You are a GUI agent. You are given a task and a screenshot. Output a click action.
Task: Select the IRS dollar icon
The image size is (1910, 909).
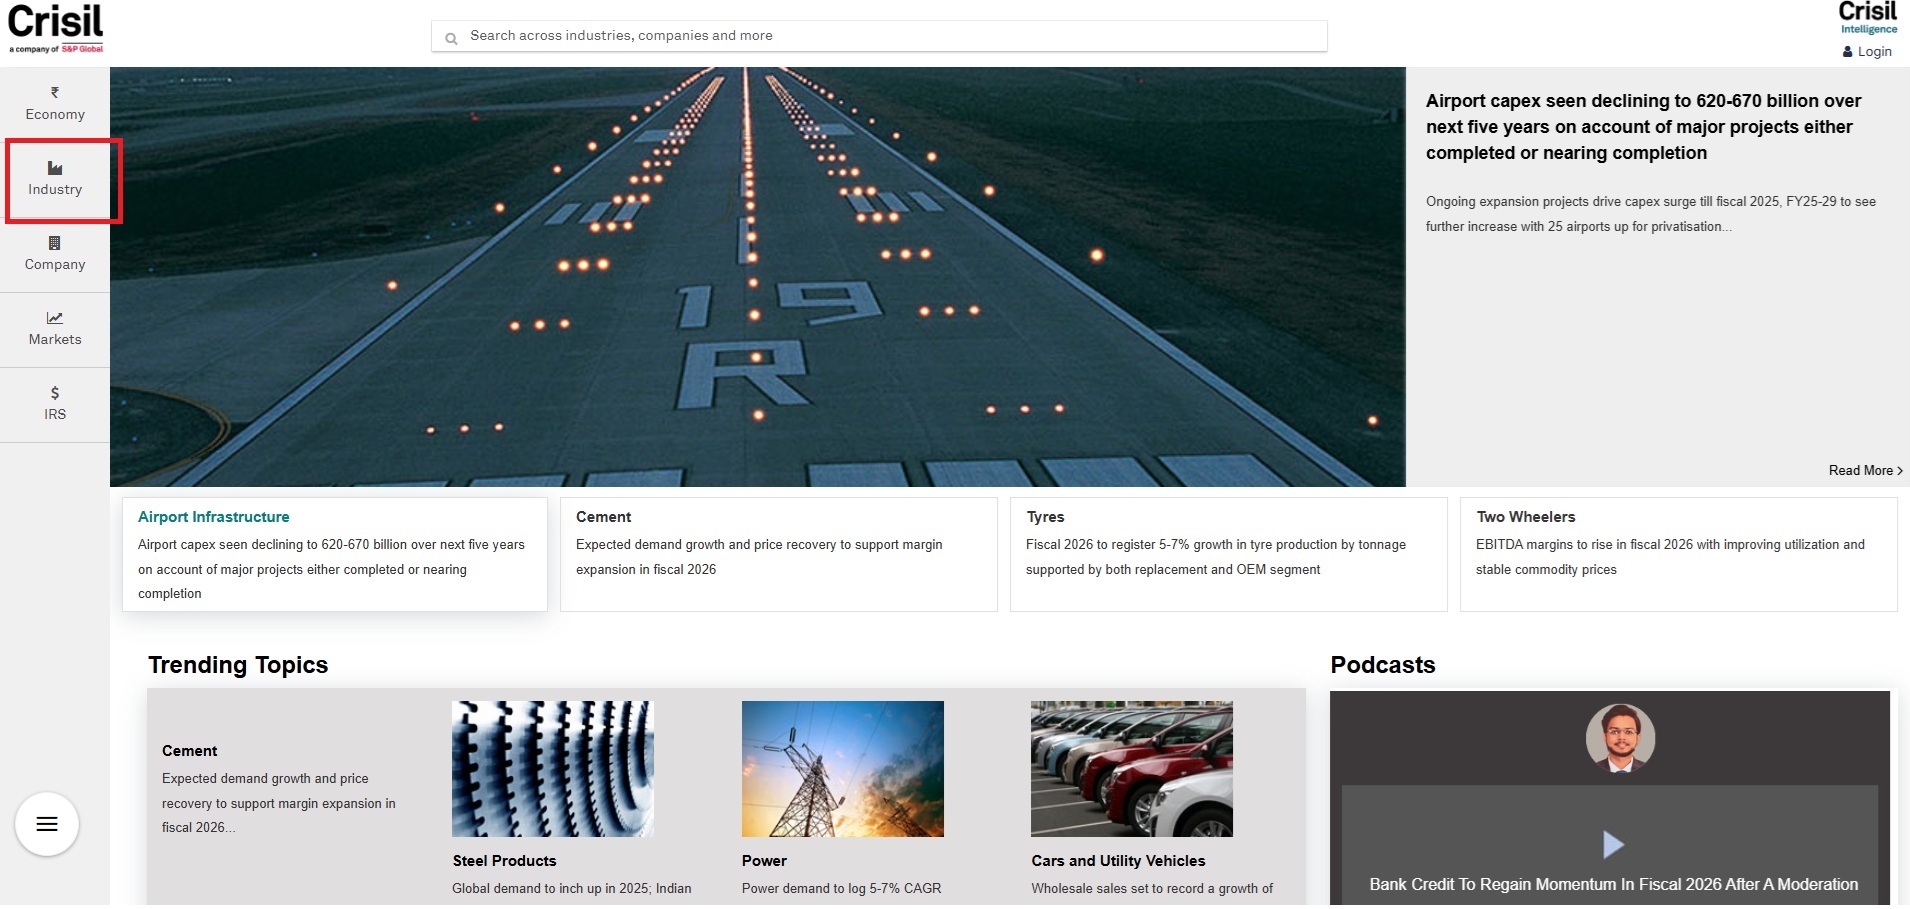[x=55, y=393]
